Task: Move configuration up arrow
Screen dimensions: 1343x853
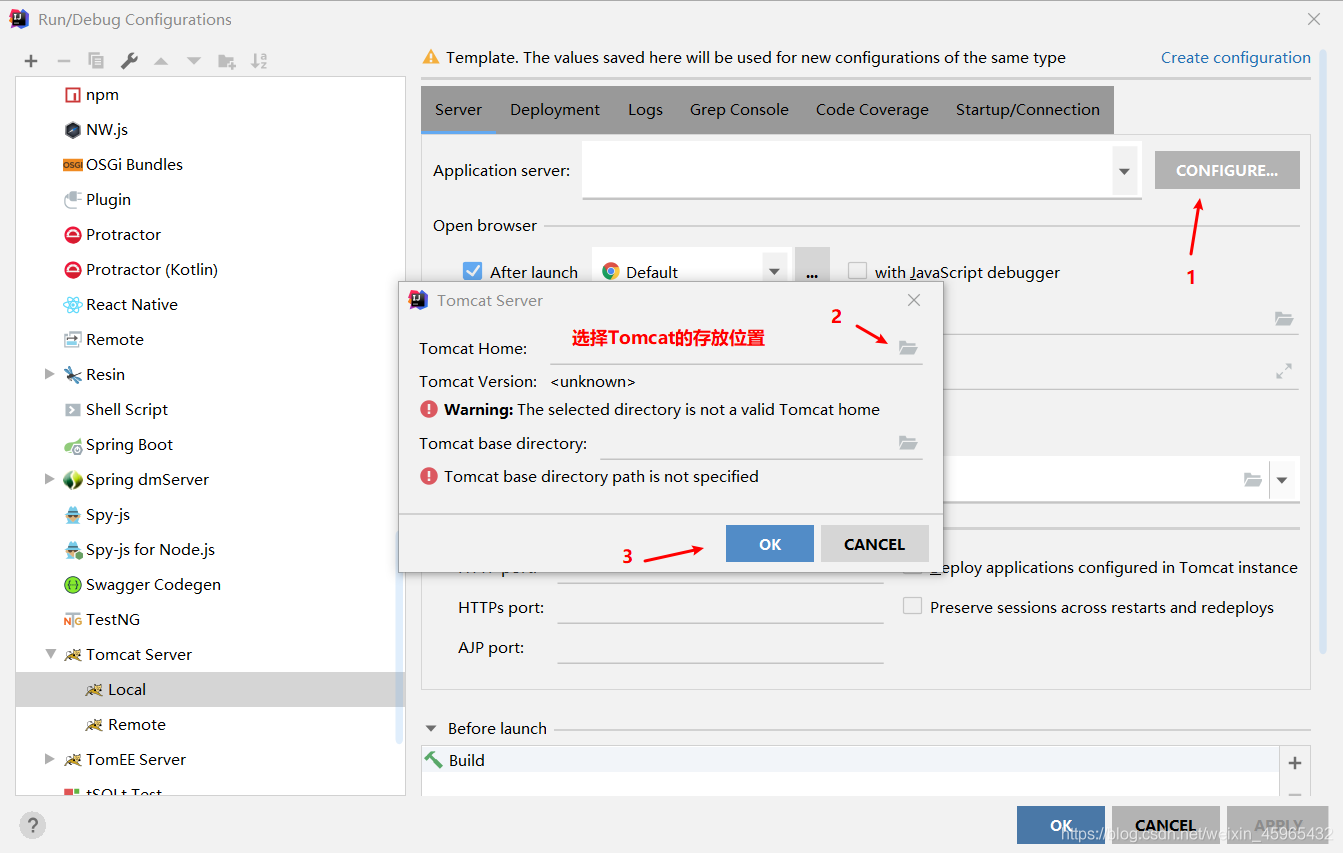Action: pos(161,61)
